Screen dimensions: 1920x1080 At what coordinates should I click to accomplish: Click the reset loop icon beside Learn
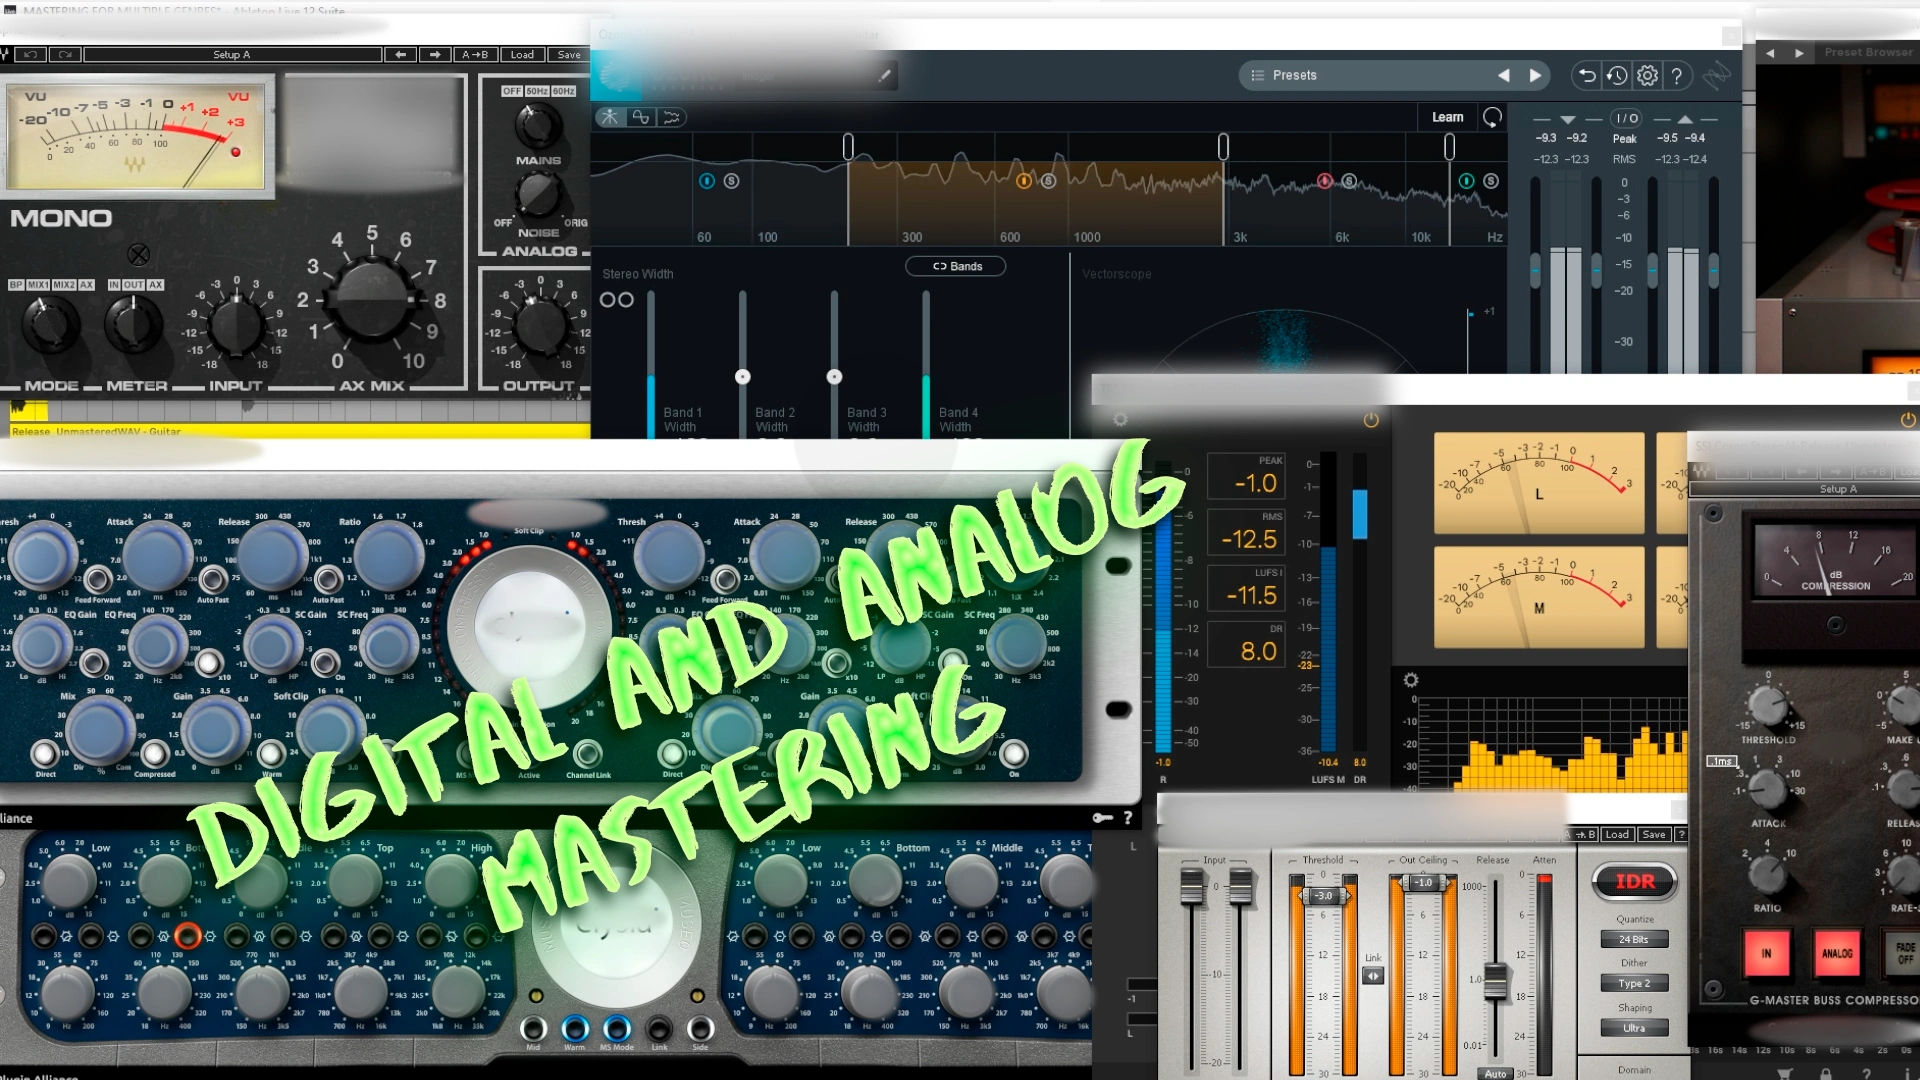point(1492,117)
